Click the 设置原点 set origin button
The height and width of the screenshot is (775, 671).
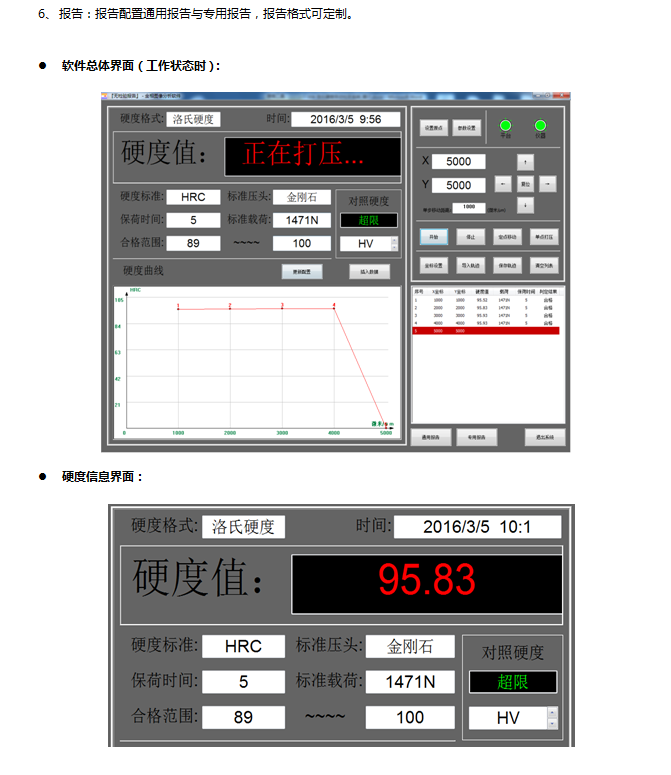(433, 128)
